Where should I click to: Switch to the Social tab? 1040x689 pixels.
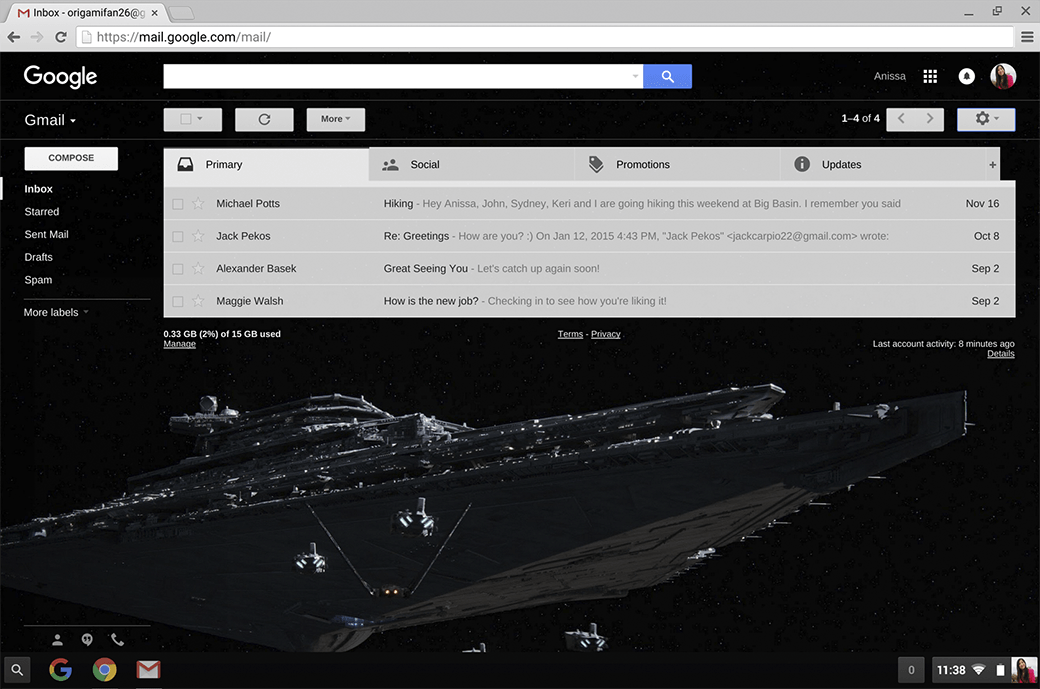click(424, 165)
